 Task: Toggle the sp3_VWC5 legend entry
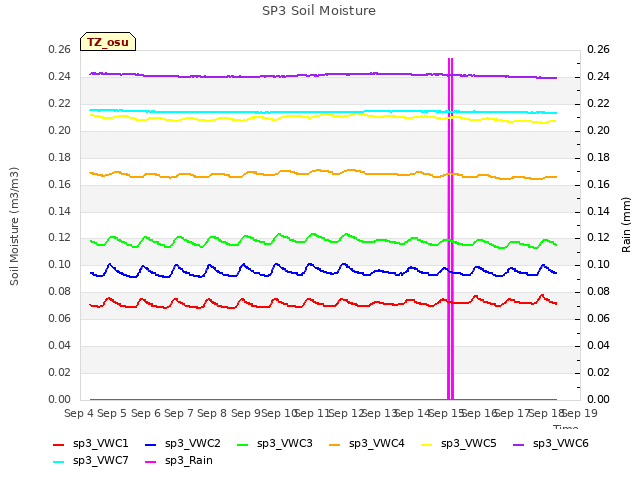tap(459, 444)
